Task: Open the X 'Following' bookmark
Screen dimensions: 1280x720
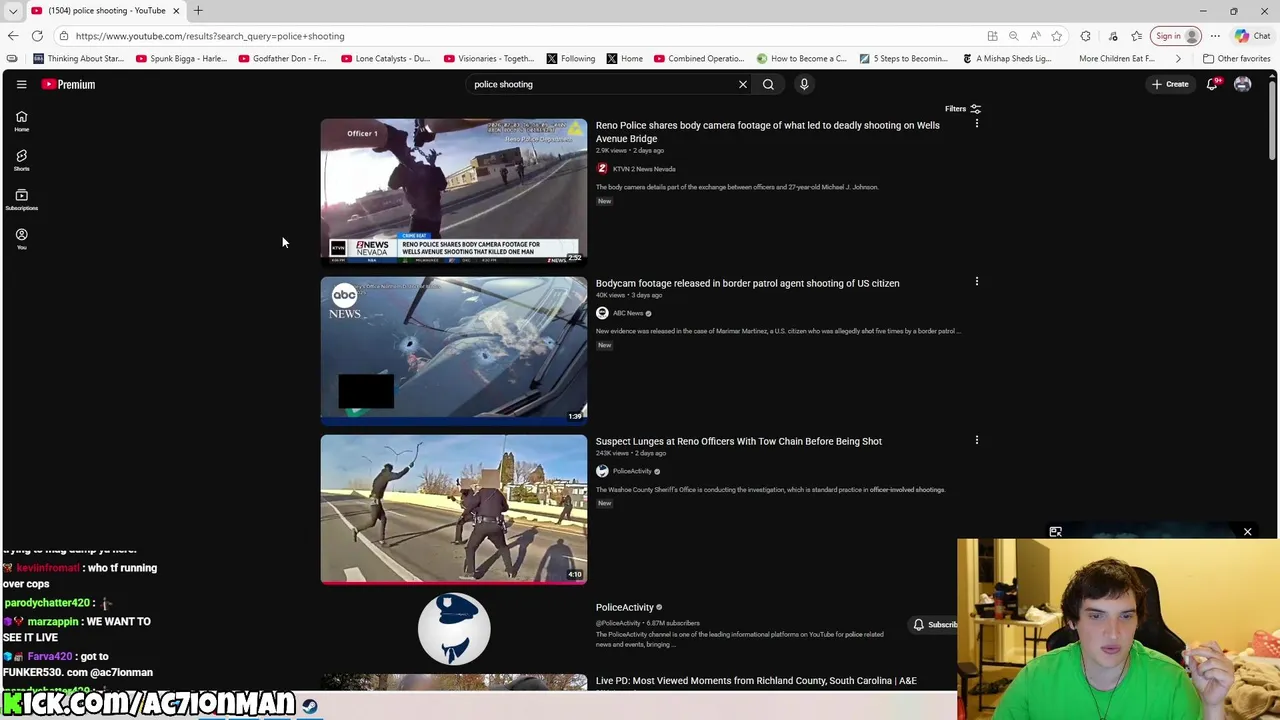Action: point(571,58)
